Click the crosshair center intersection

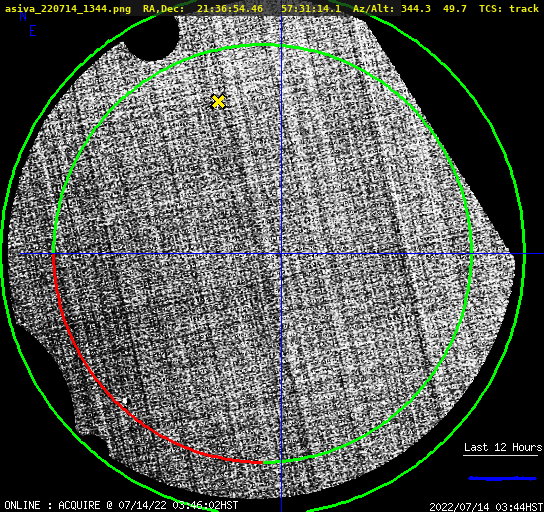[x=281, y=254]
